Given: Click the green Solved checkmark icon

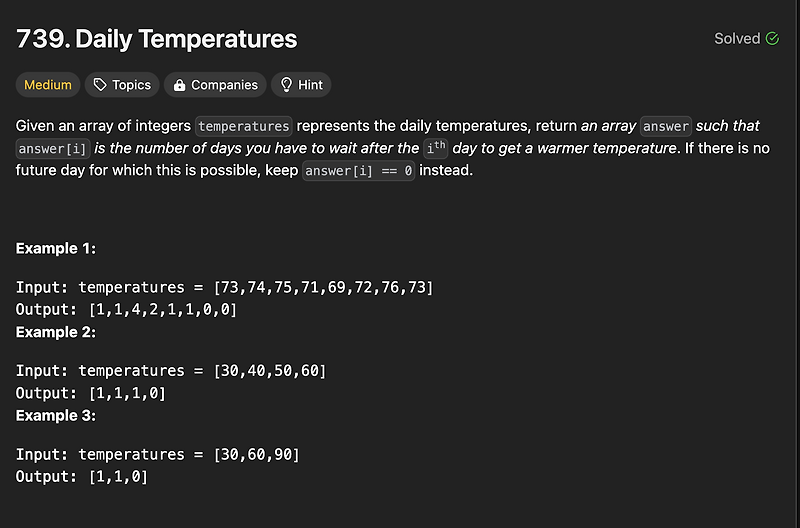Looking at the screenshot, I should pyautogui.click(x=772, y=39).
